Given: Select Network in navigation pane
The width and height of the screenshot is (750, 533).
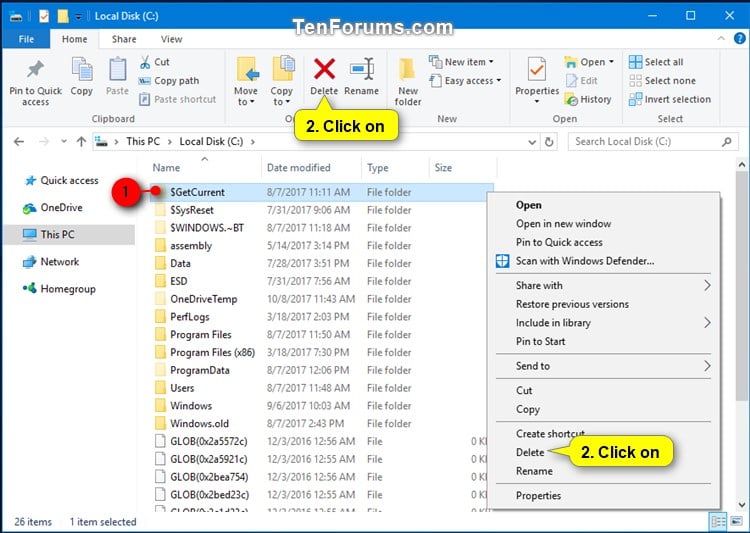Looking at the screenshot, I should coord(51,262).
